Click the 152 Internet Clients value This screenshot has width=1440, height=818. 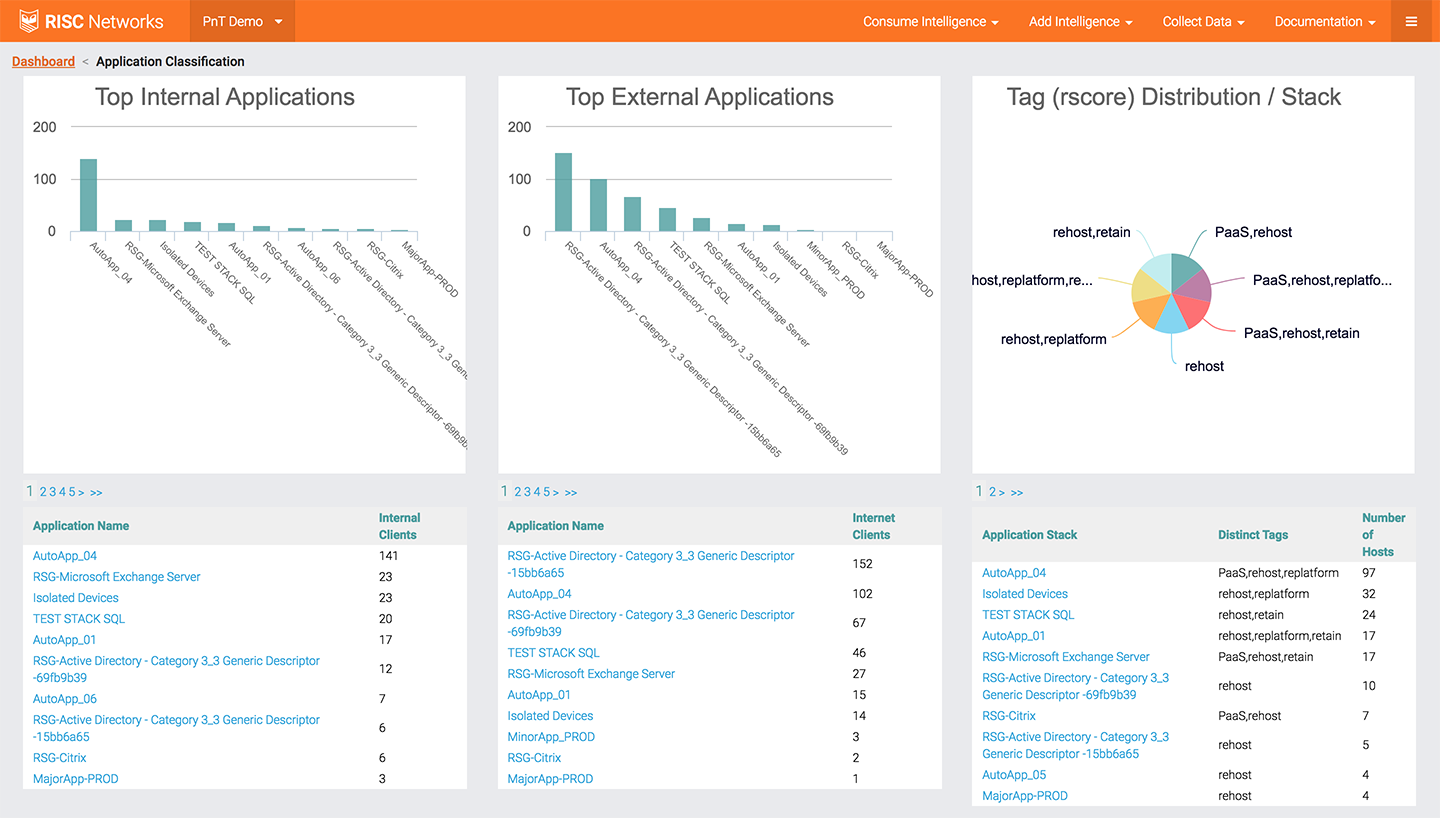click(863, 564)
